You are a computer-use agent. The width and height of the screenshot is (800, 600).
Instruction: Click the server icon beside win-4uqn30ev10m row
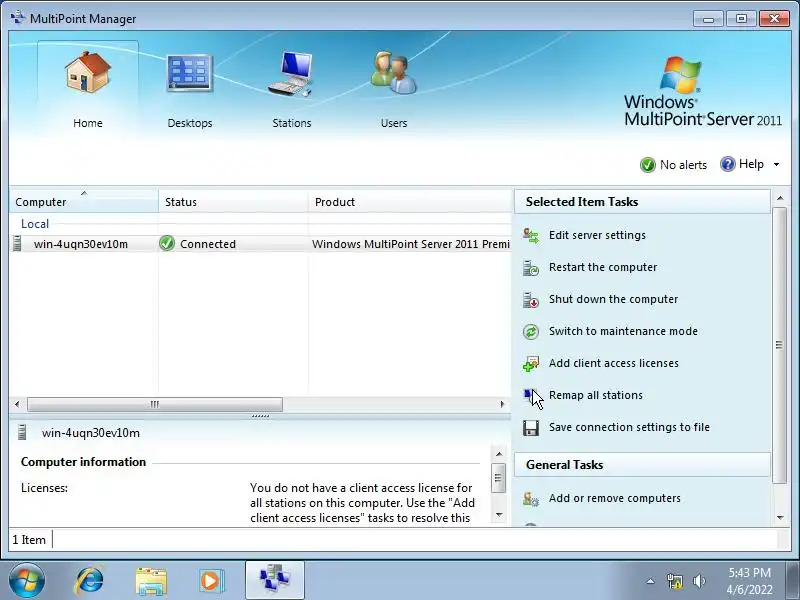tap(17, 243)
